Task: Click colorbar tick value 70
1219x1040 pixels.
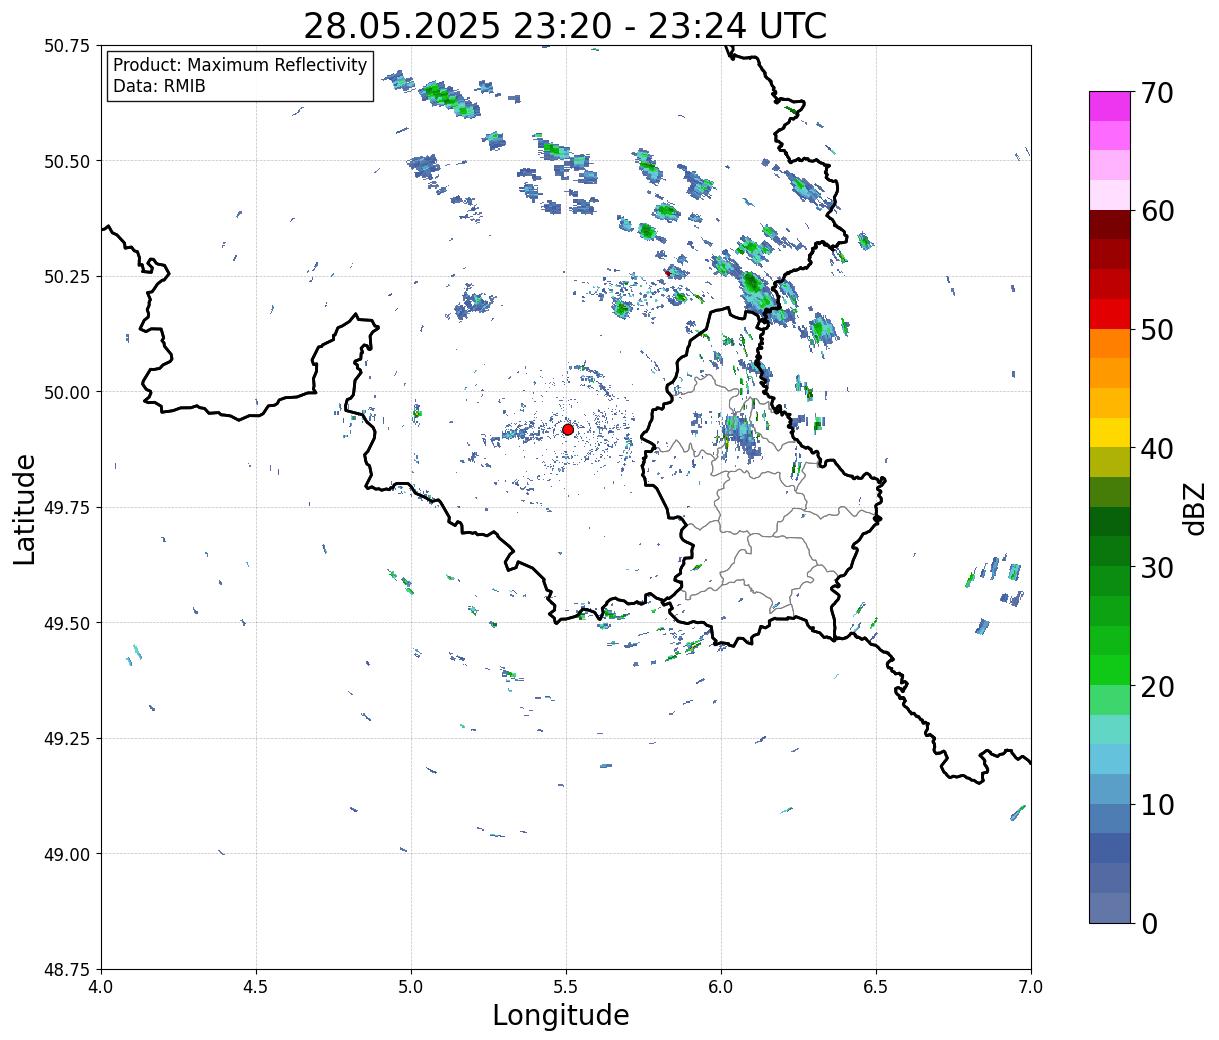Action: pyautogui.click(x=1156, y=93)
